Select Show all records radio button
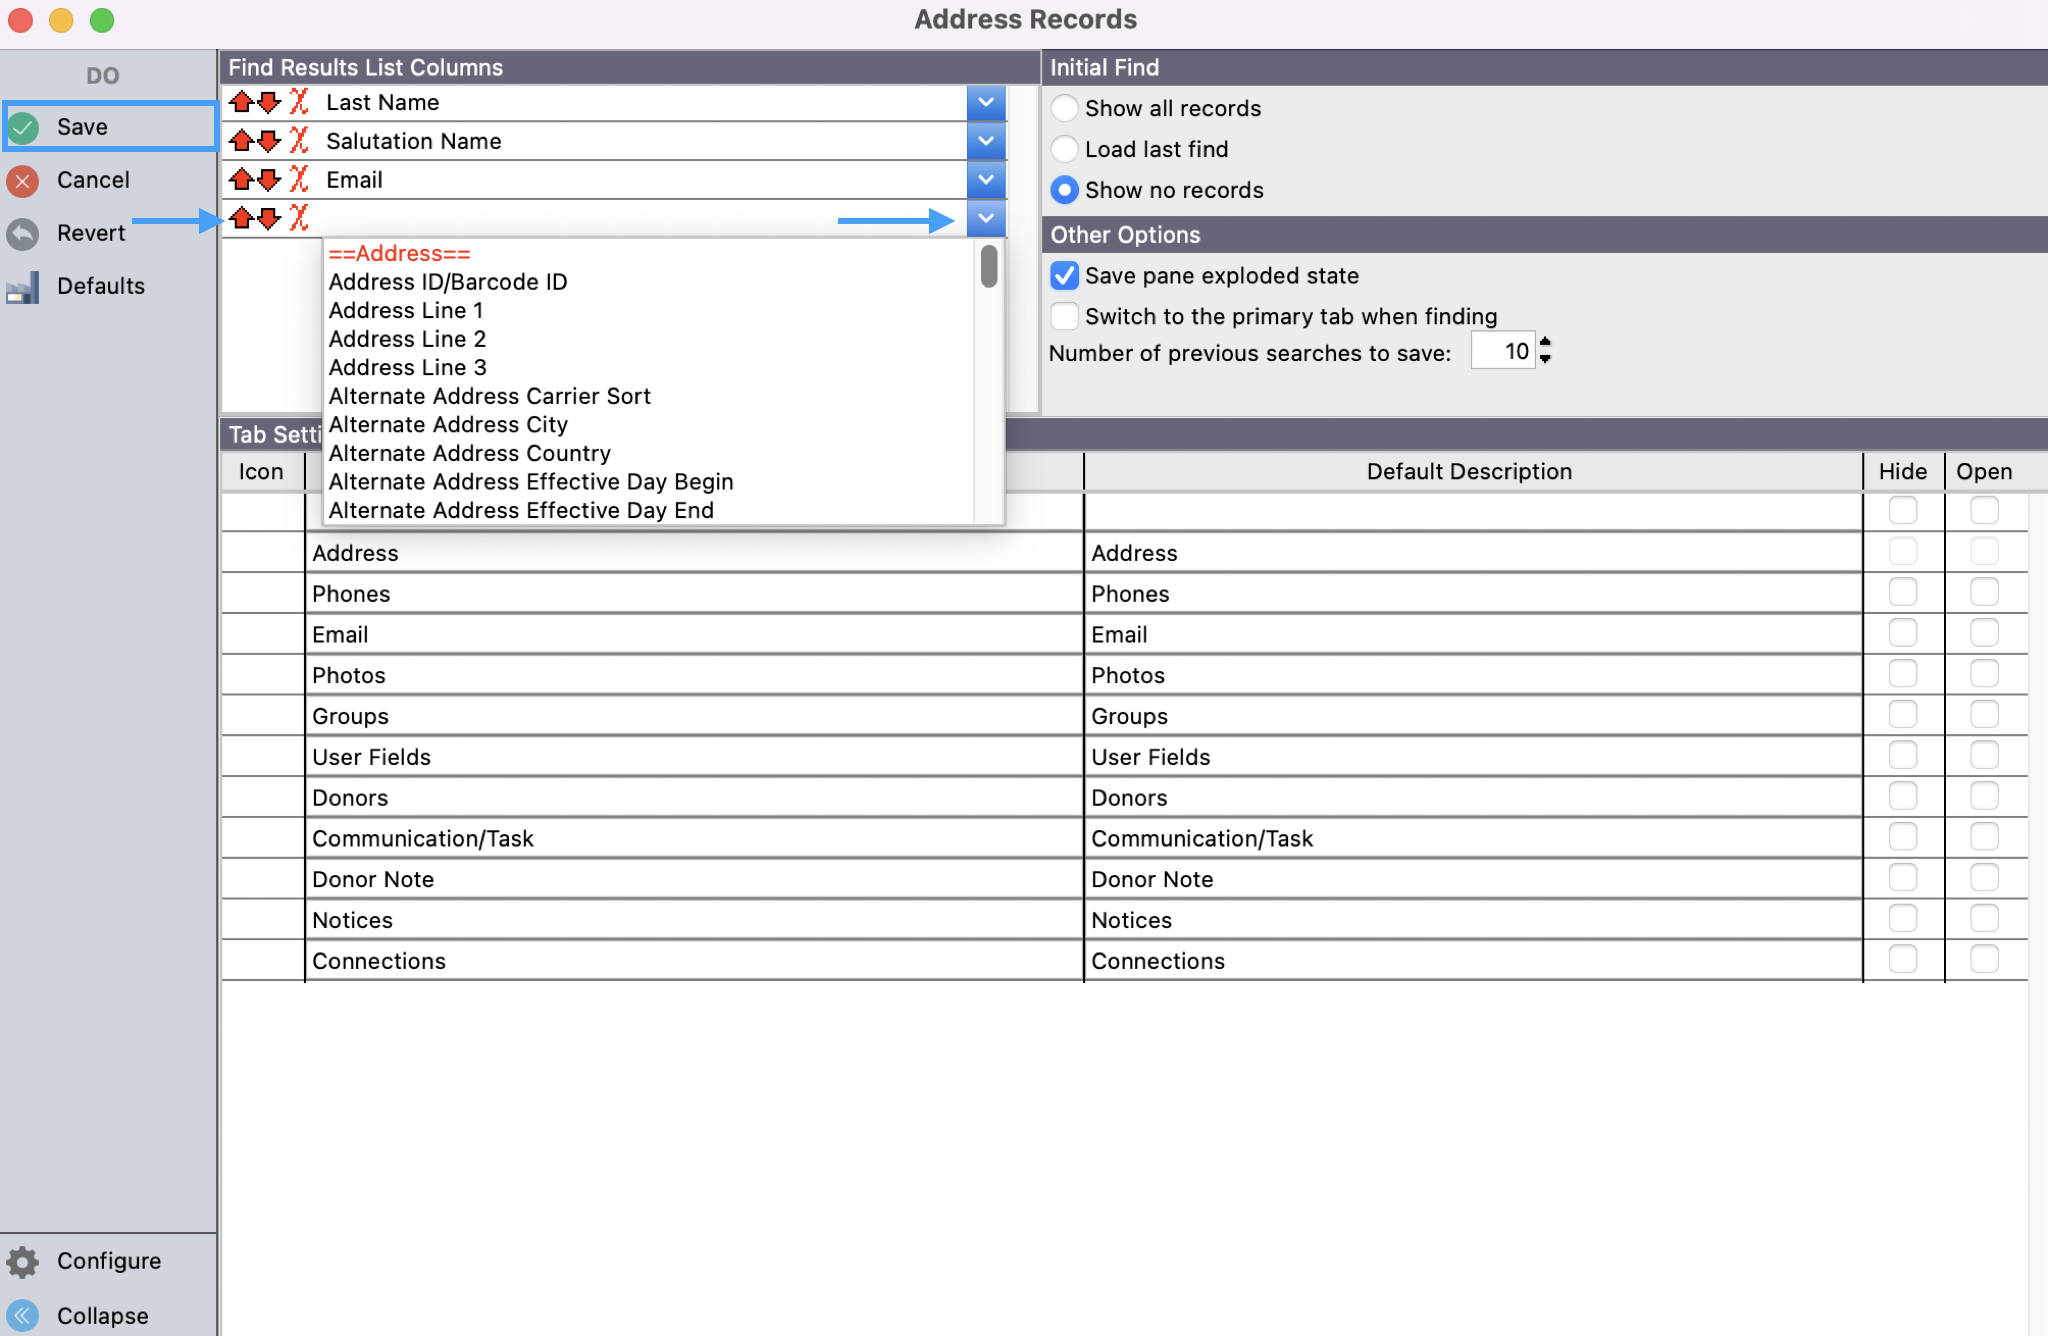 pos(1065,108)
